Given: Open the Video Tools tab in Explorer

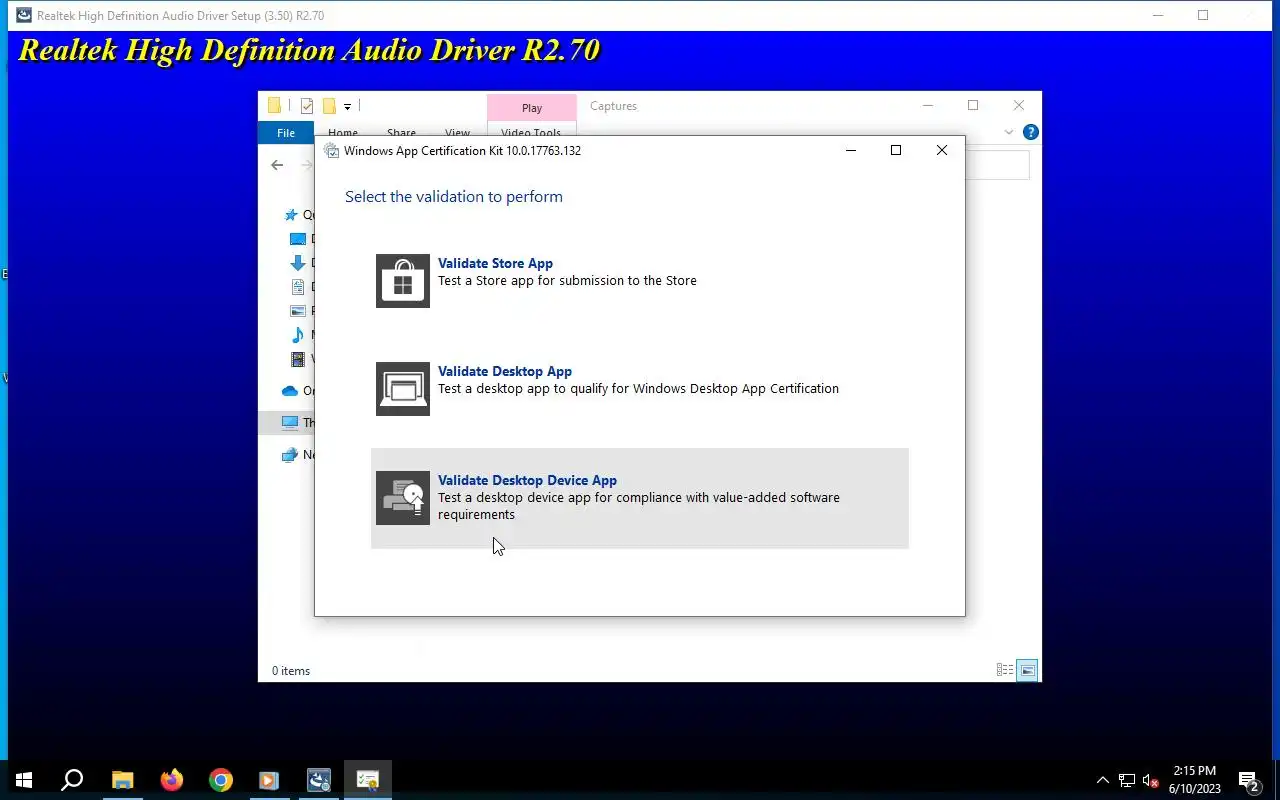Looking at the screenshot, I should (x=531, y=132).
